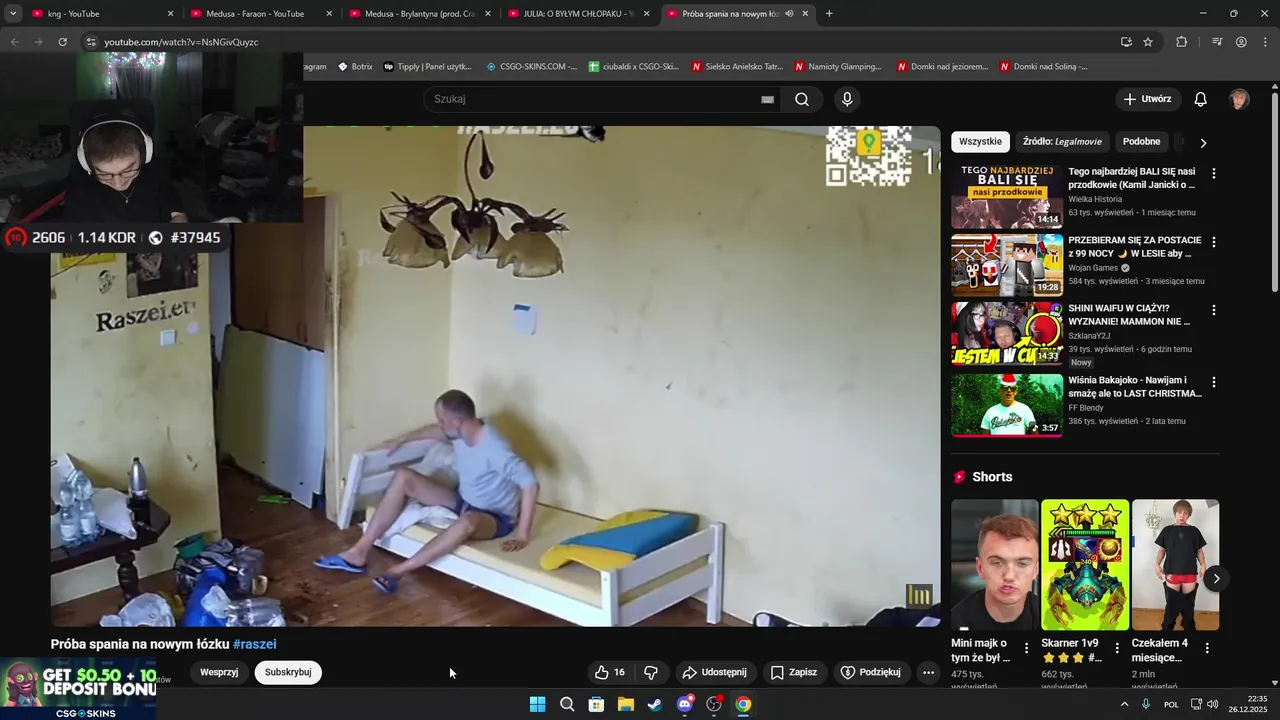The height and width of the screenshot is (720, 1280).
Task: Select the Źródło: Legalmovie chip
Action: [1062, 142]
